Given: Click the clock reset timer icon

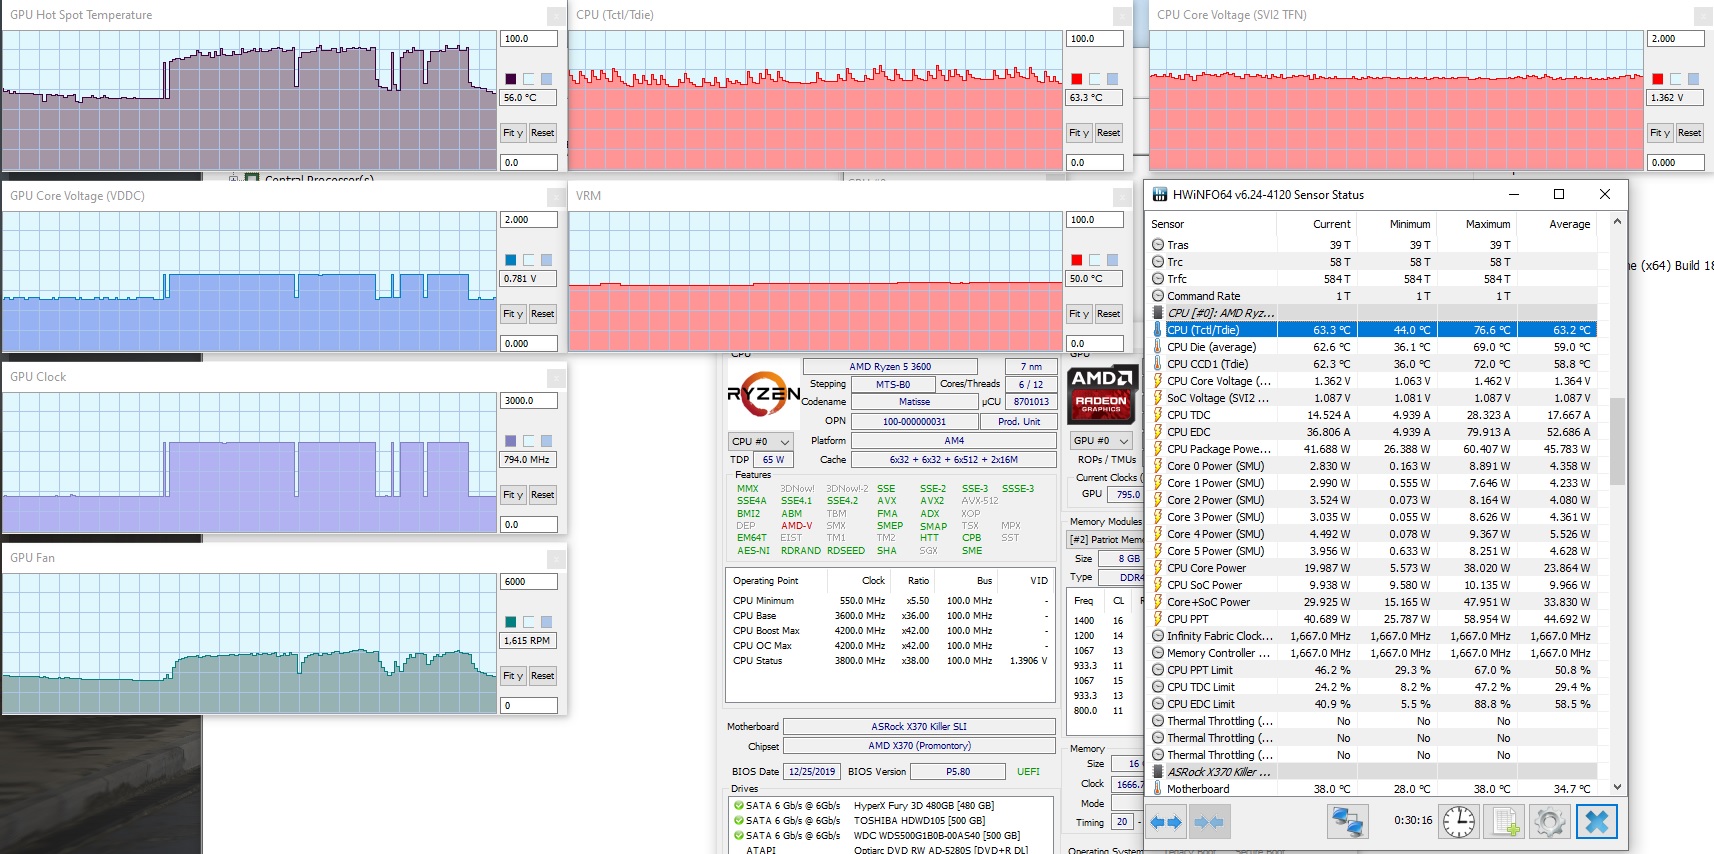Looking at the screenshot, I should (x=1459, y=822).
